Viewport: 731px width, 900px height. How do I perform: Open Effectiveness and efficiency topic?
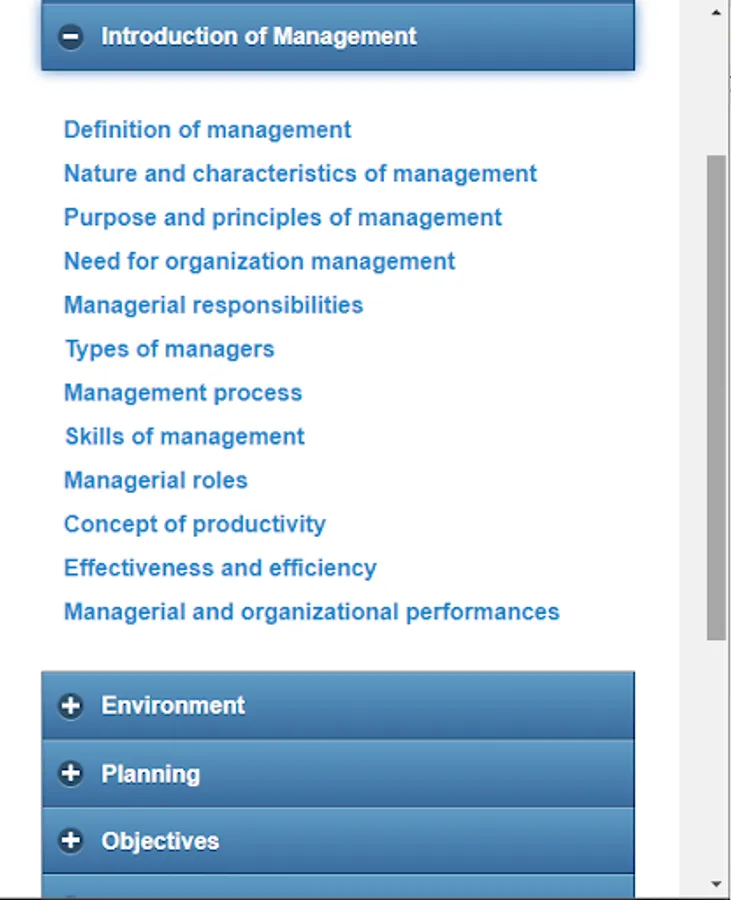[x=220, y=568]
